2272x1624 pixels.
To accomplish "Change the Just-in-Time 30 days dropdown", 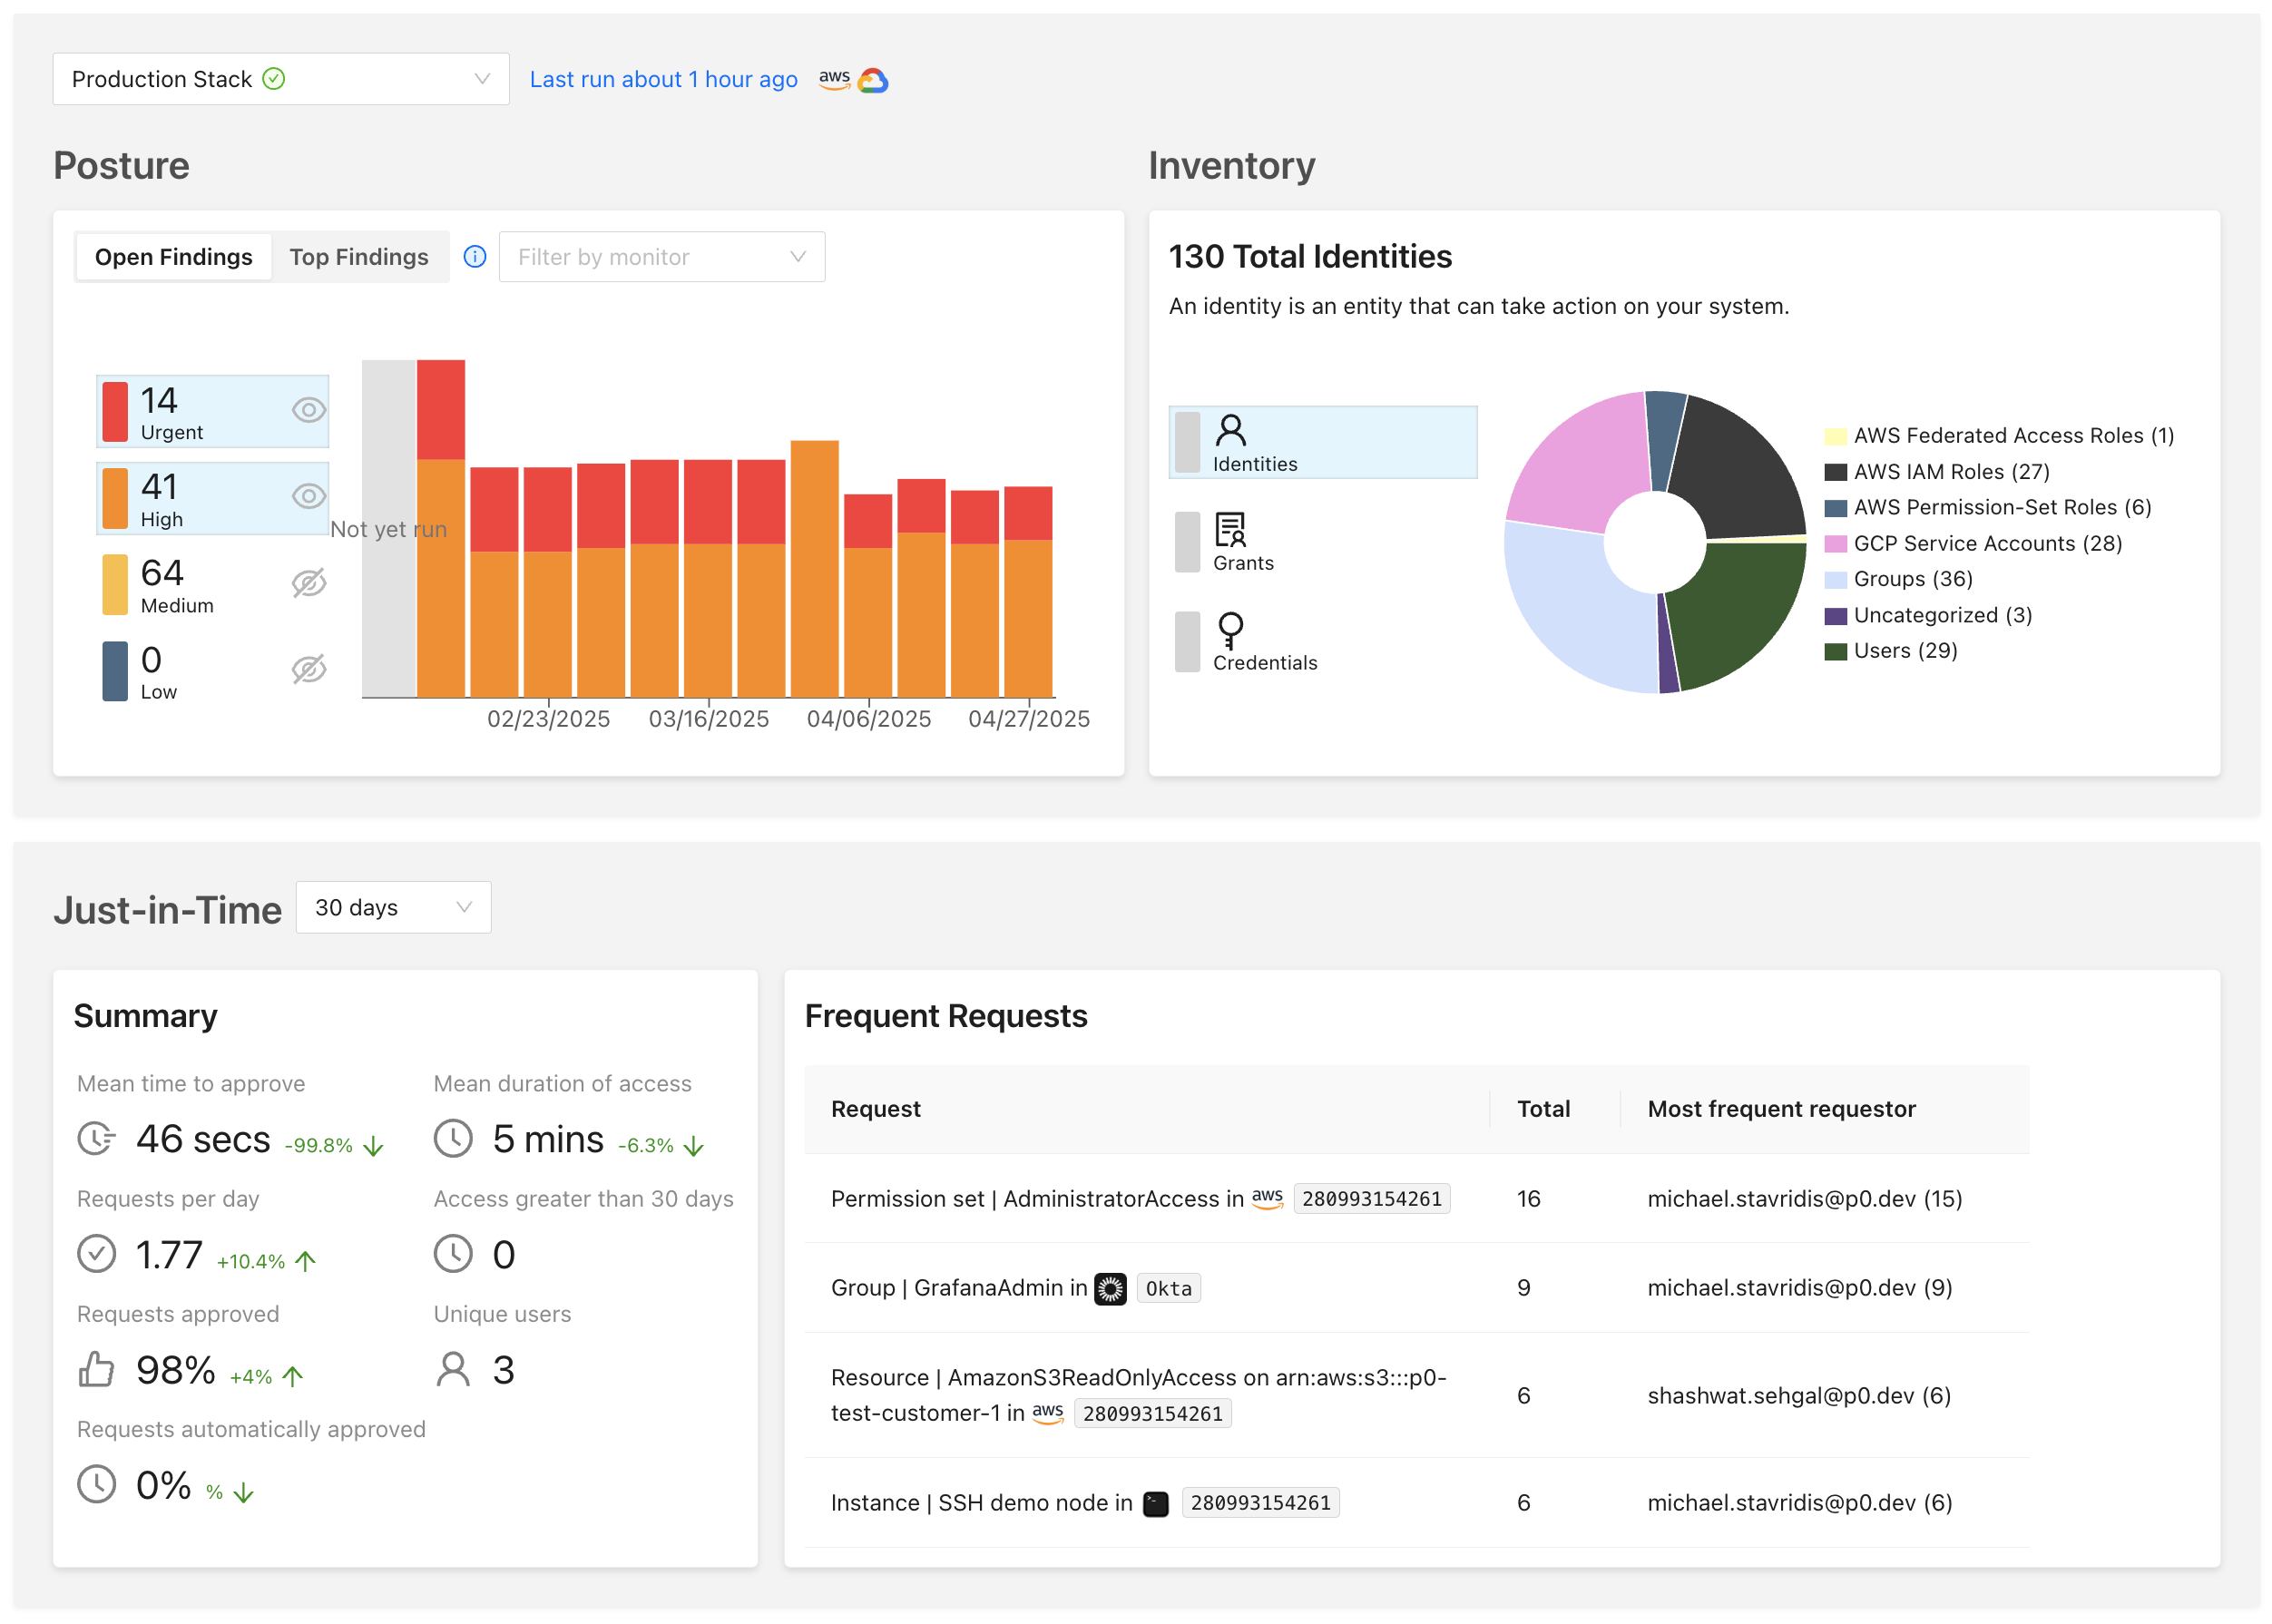I will click(x=393, y=907).
